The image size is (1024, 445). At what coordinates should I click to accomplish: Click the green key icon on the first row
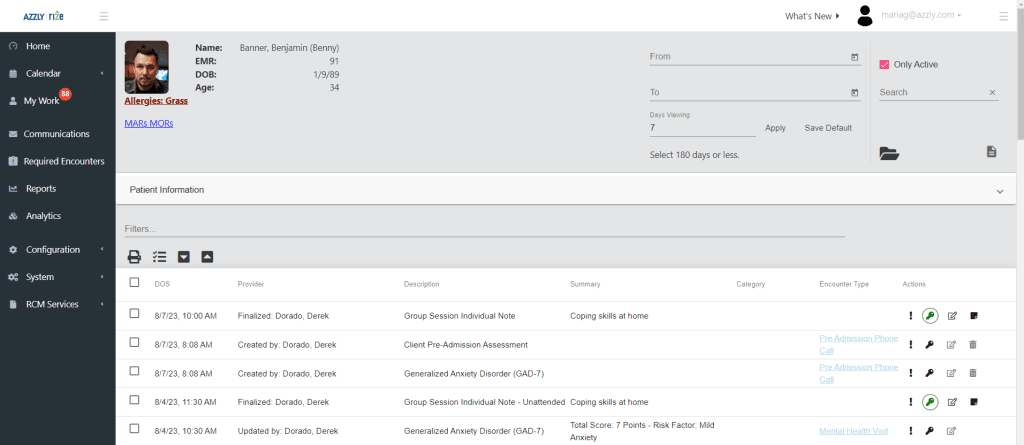click(x=930, y=316)
